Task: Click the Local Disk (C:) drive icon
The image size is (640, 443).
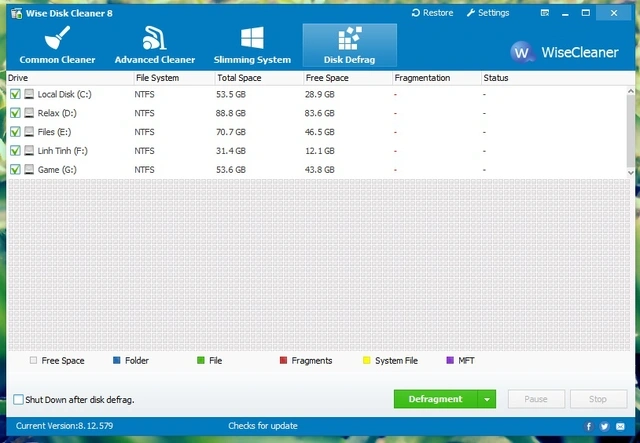Action: point(29,94)
